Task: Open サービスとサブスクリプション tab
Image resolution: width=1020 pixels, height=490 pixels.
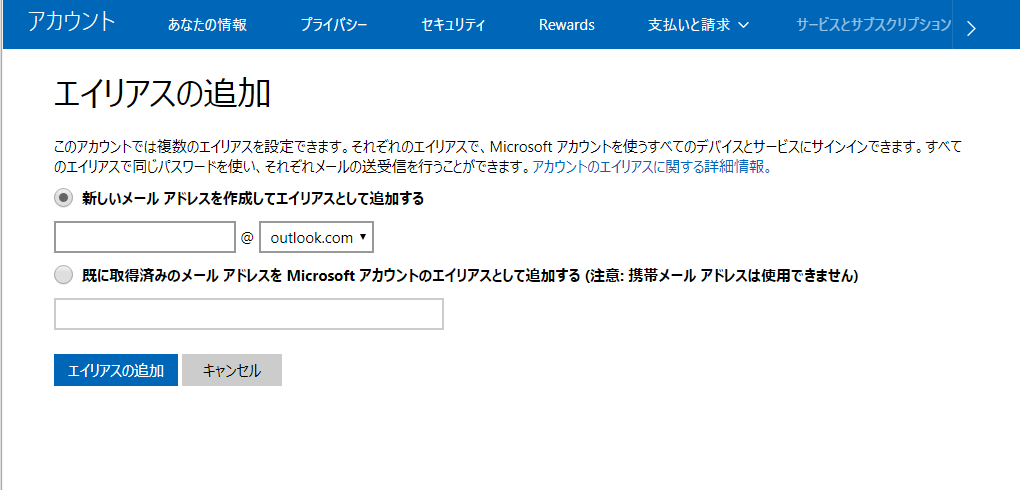Action: coord(874,25)
